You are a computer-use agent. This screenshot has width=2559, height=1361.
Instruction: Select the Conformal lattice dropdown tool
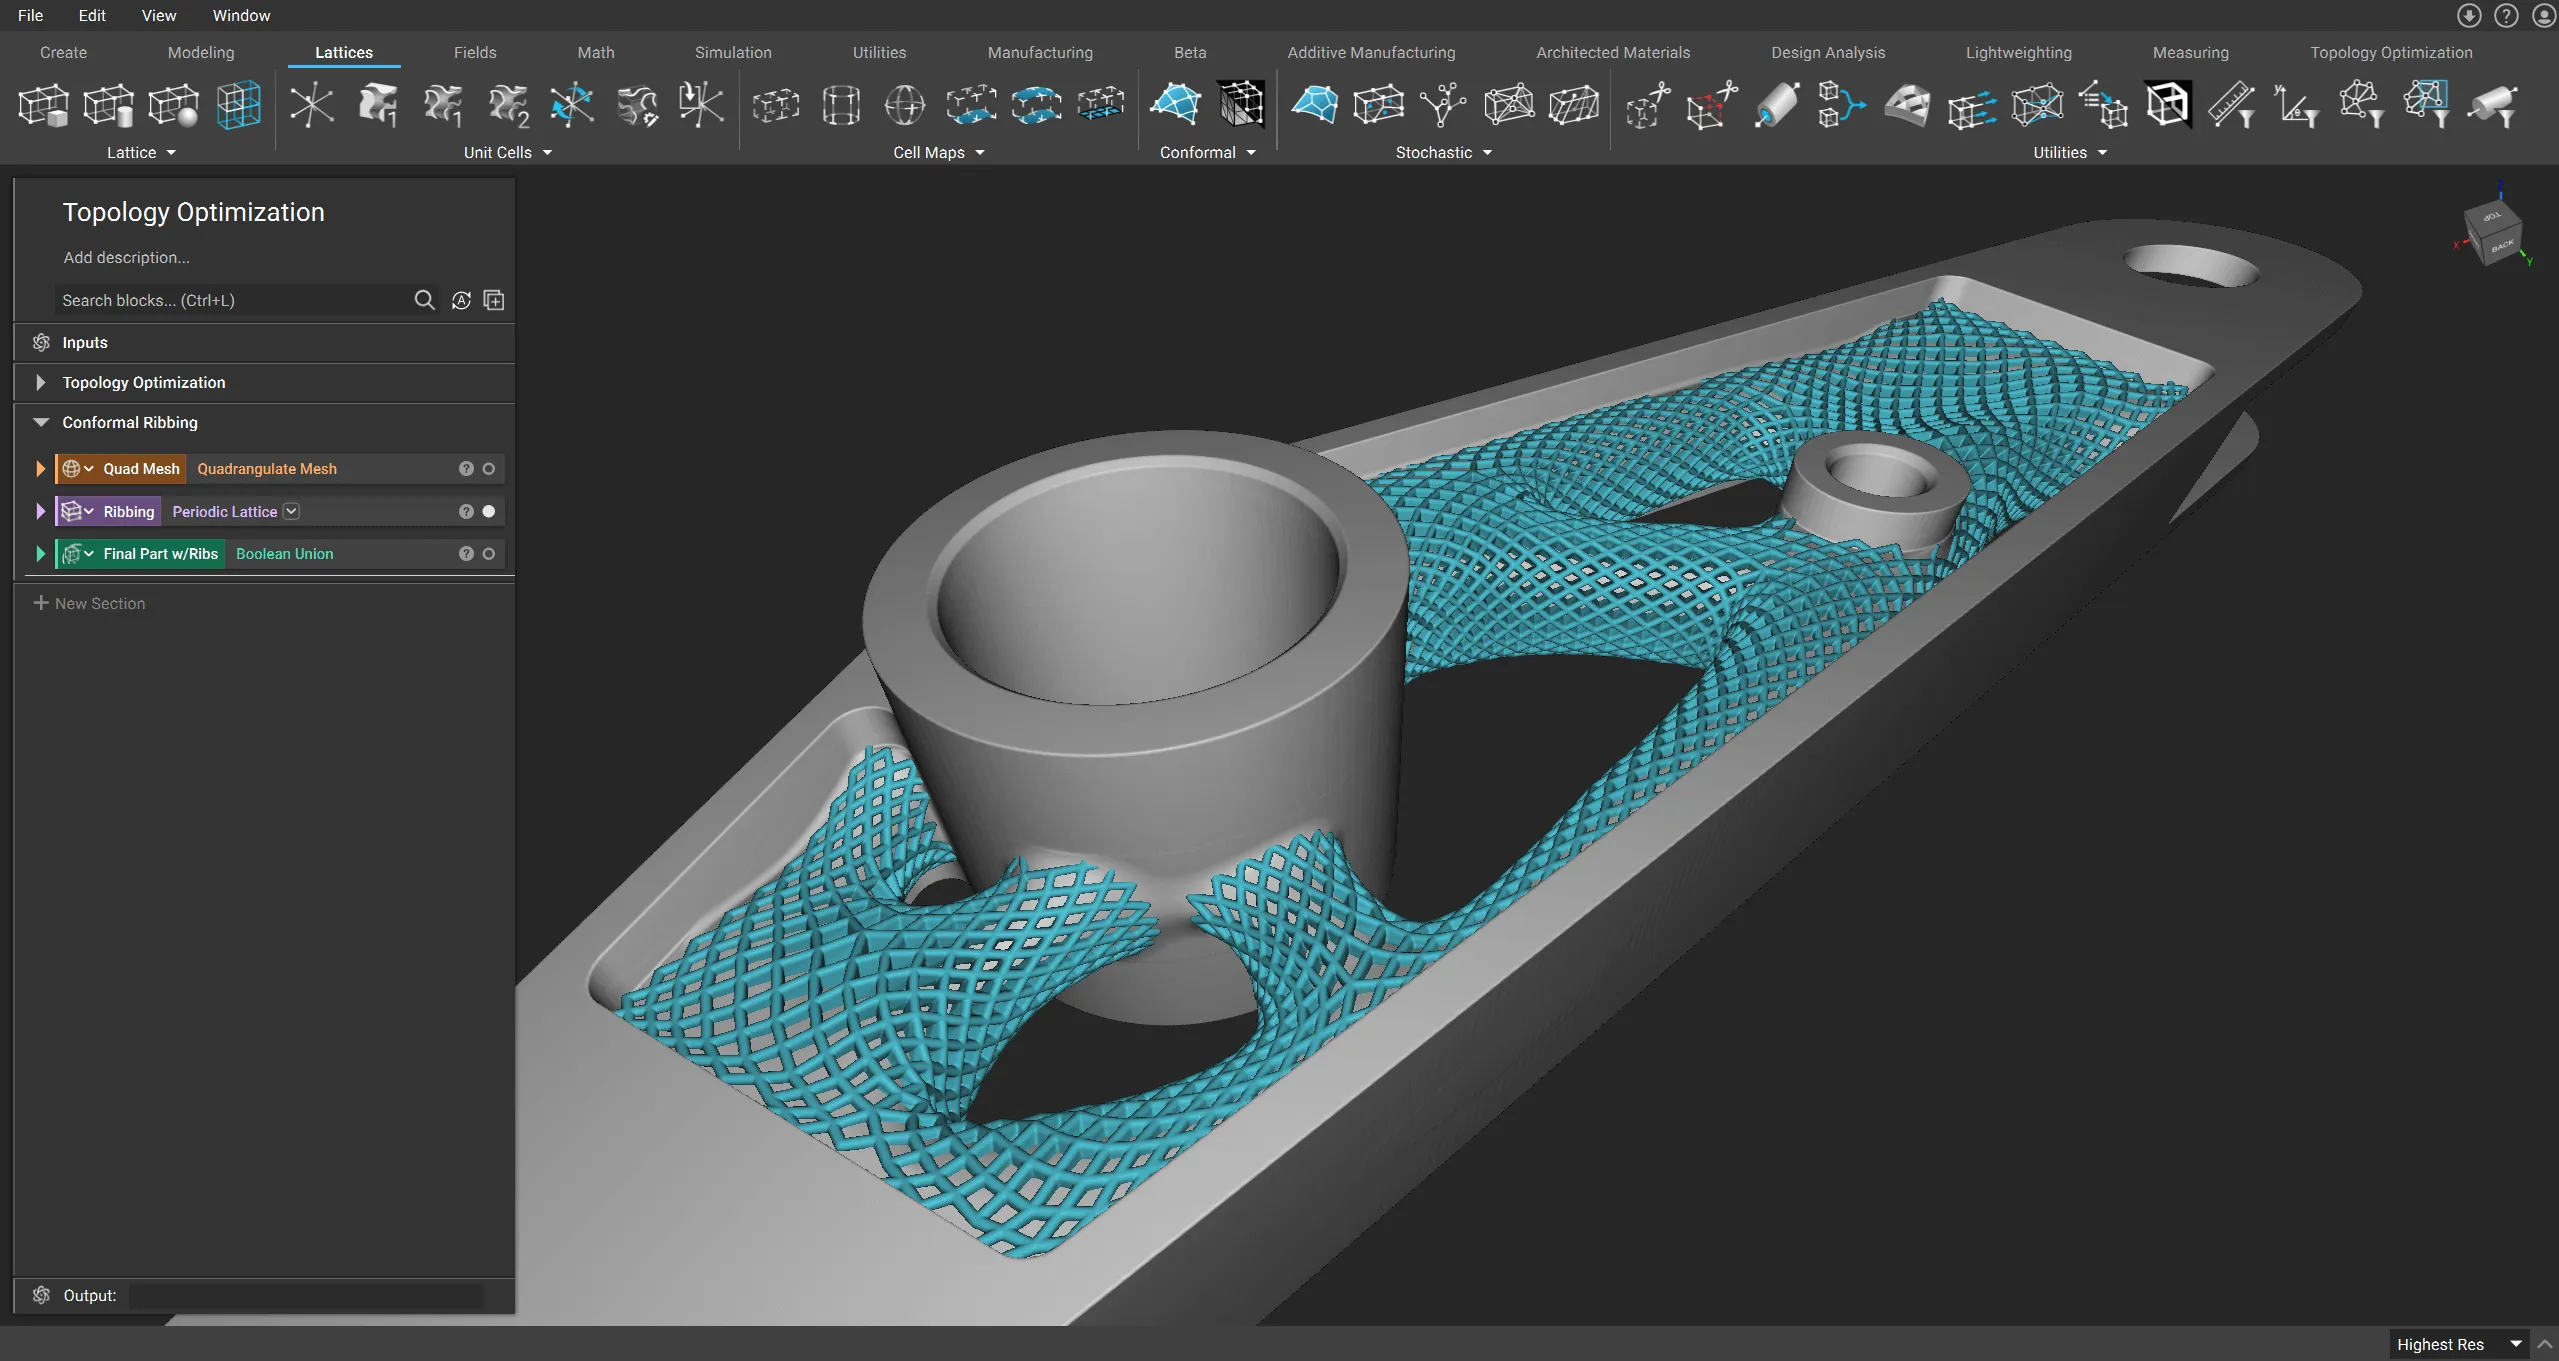pos(1251,152)
